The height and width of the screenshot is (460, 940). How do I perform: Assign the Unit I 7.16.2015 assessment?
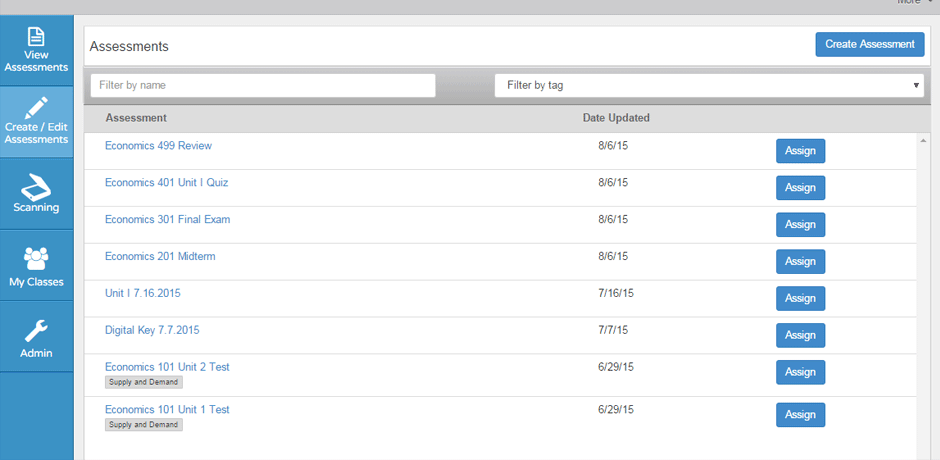click(x=800, y=298)
